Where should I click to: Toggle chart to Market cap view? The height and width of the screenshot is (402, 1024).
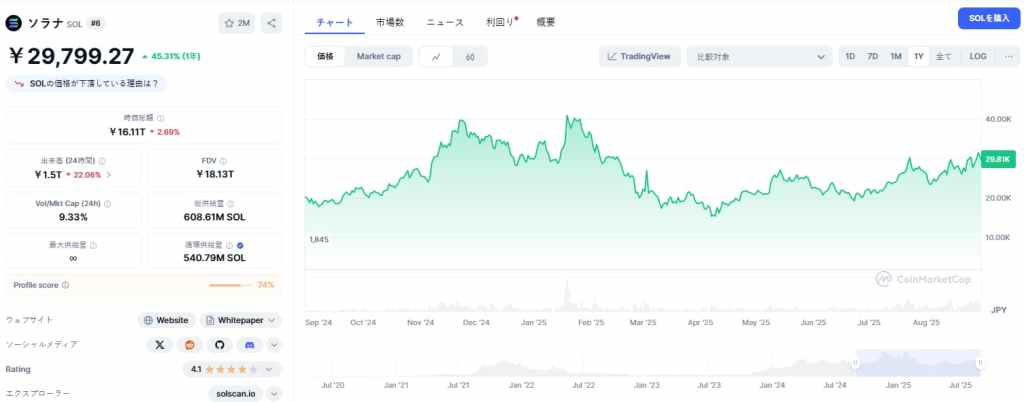(379, 57)
